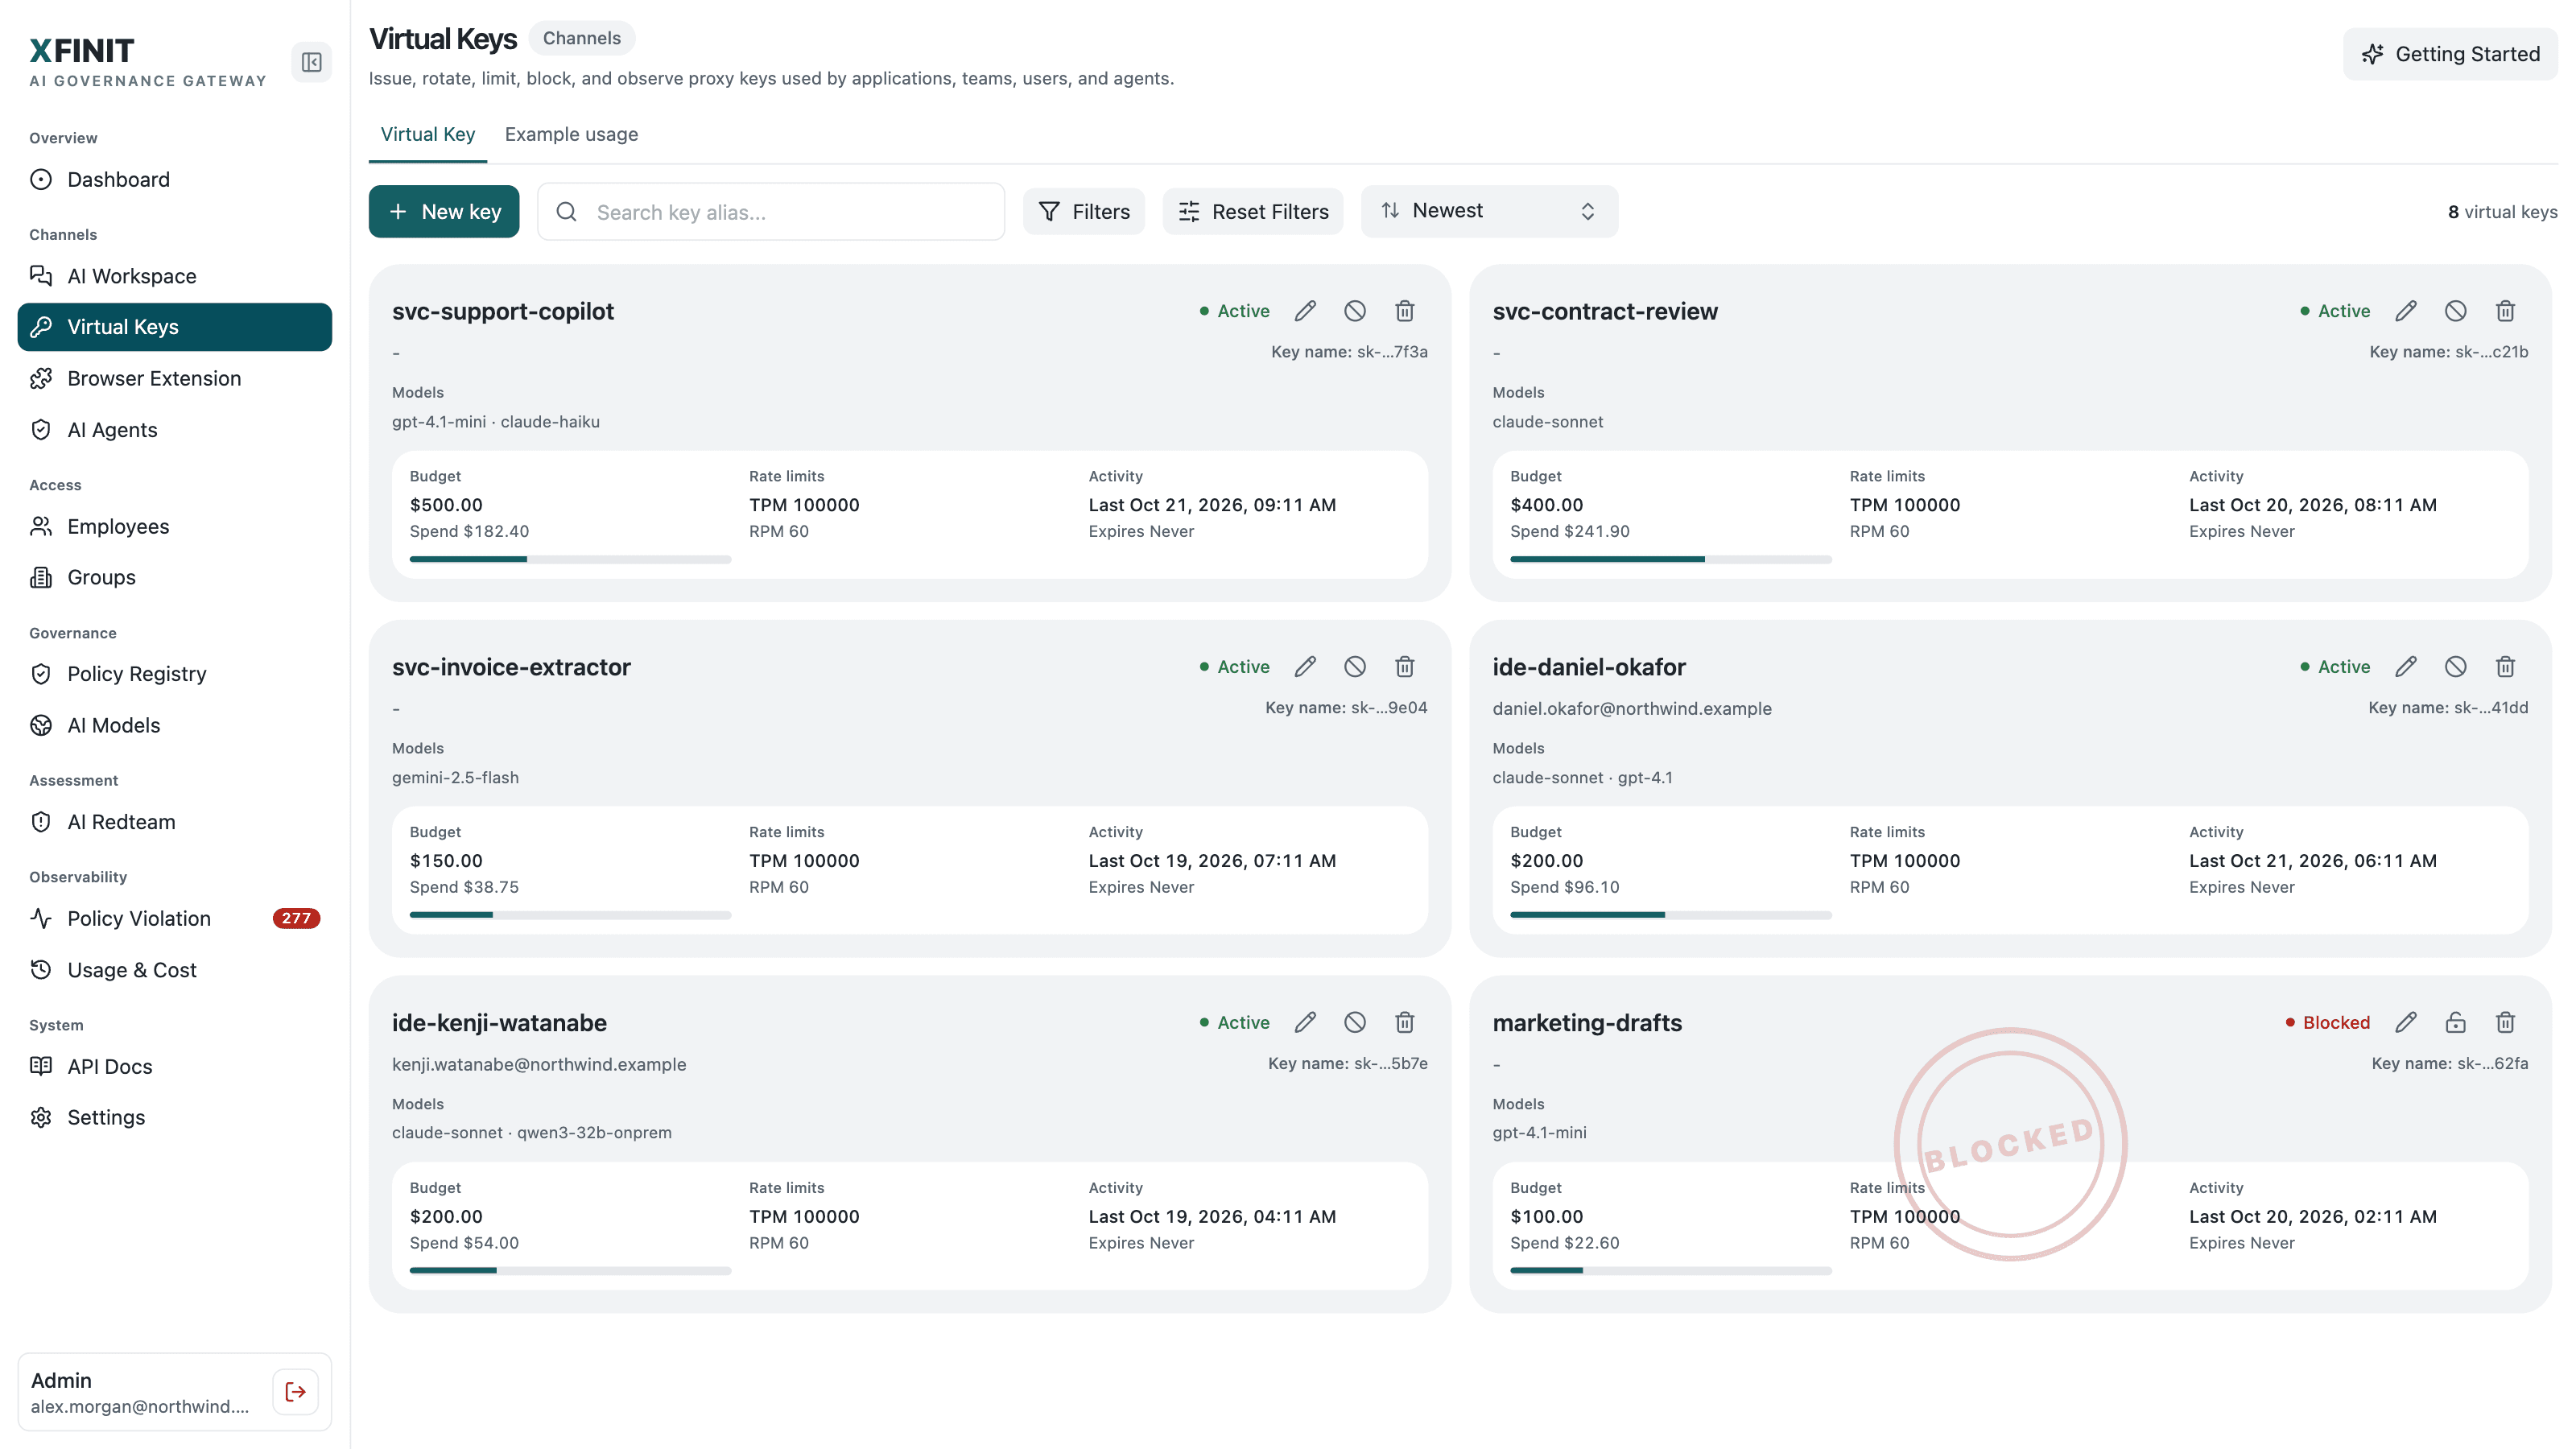This screenshot has height=1449, width=2576.
Task: Open Browser Extension in sidebar
Action: coord(175,379)
